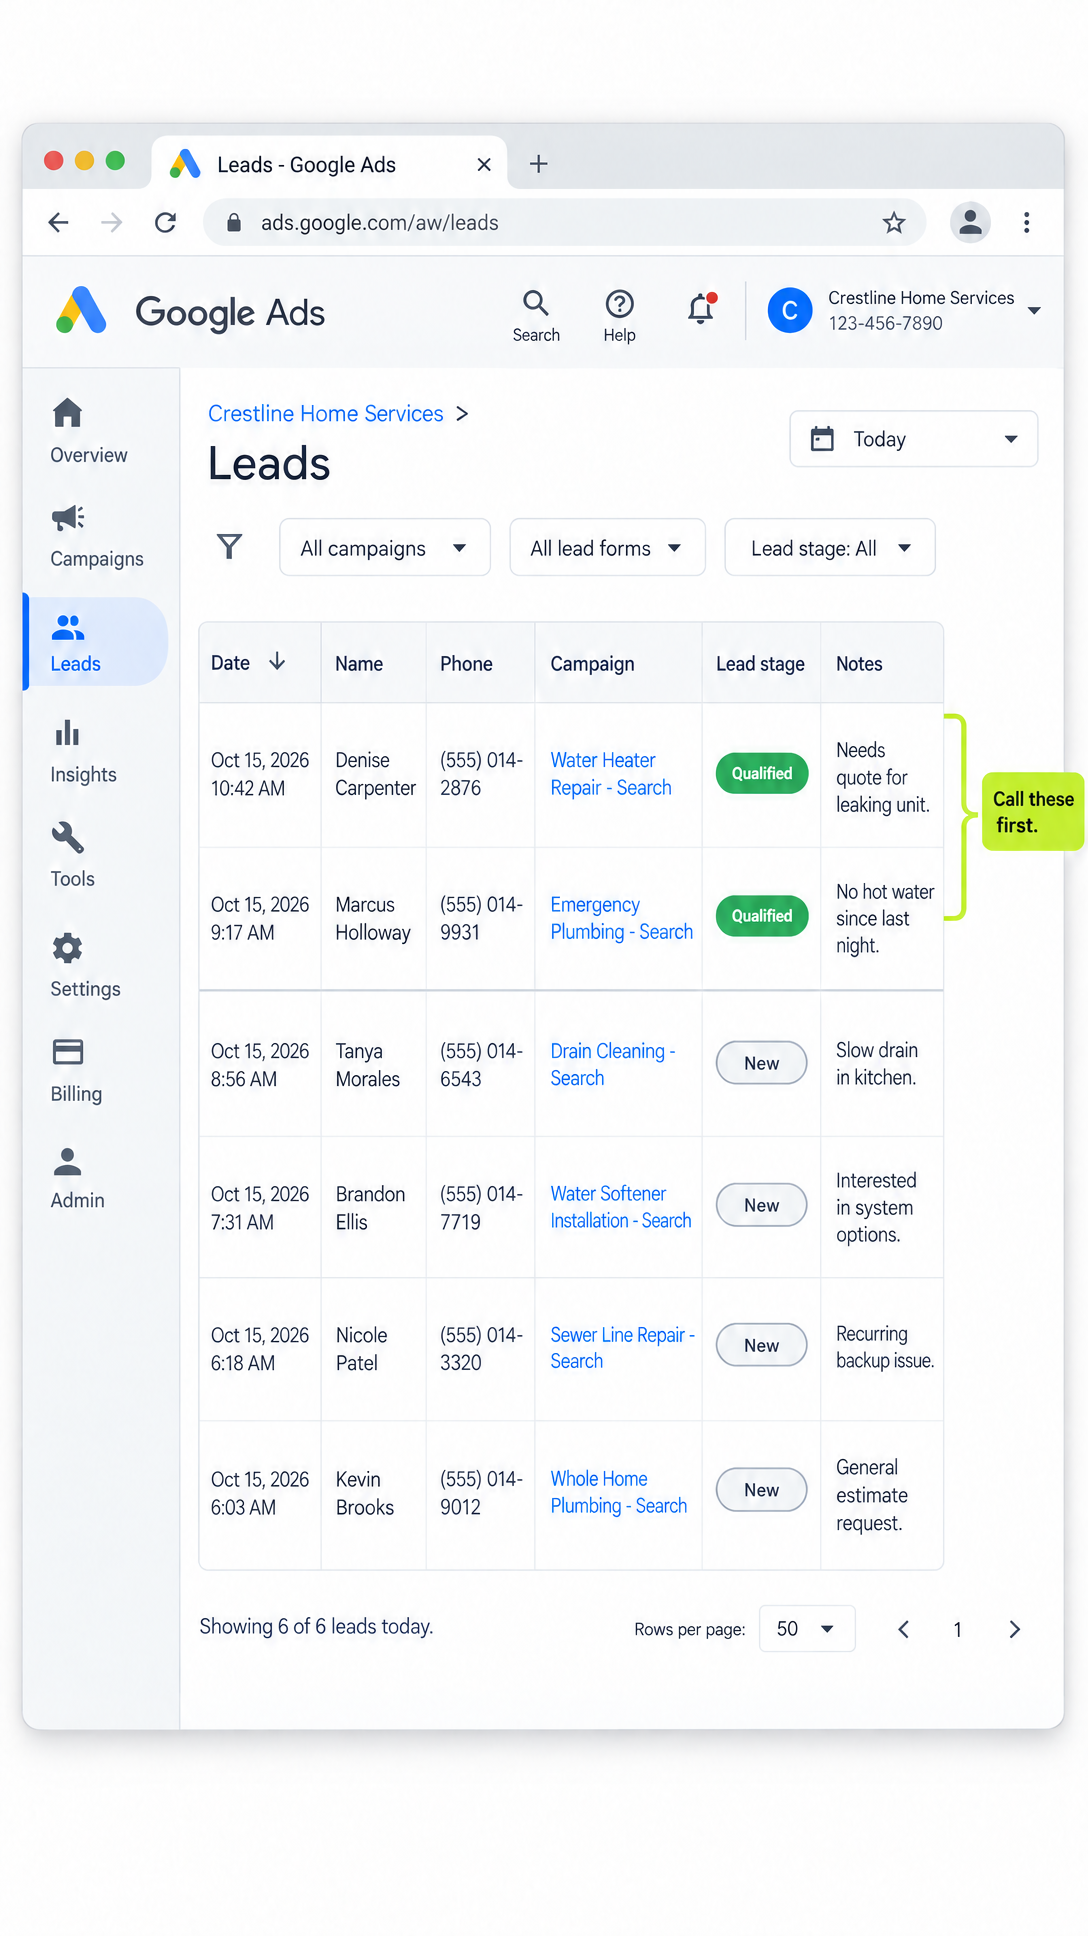Go to the previous page of leads
Screen dimensions: 1088x1936
point(903,1629)
